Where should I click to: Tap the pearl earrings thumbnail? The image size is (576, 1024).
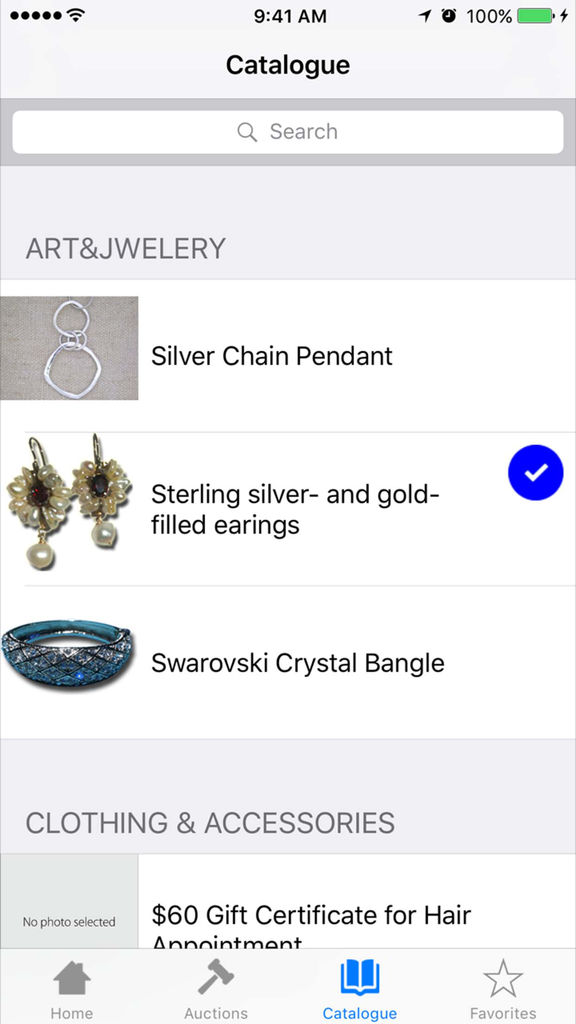[x=69, y=502]
